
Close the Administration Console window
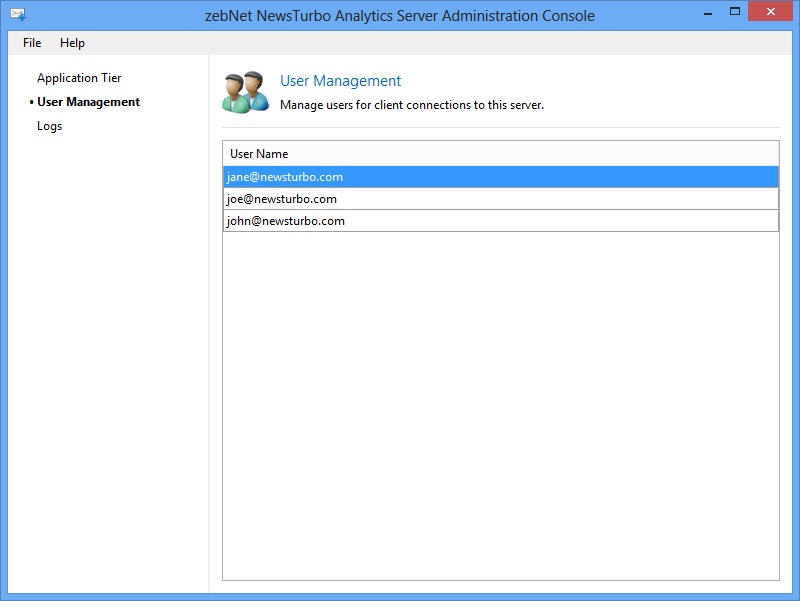coord(770,11)
